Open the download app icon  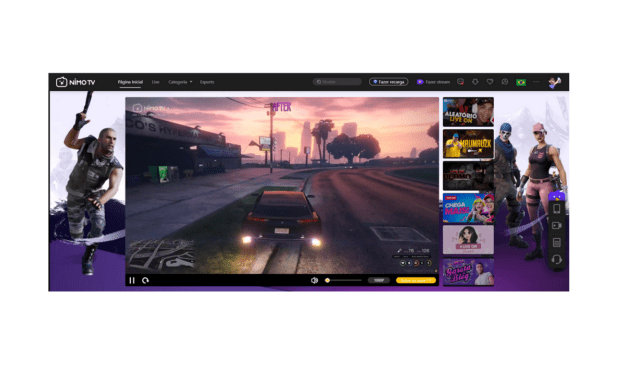click(475, 82)
